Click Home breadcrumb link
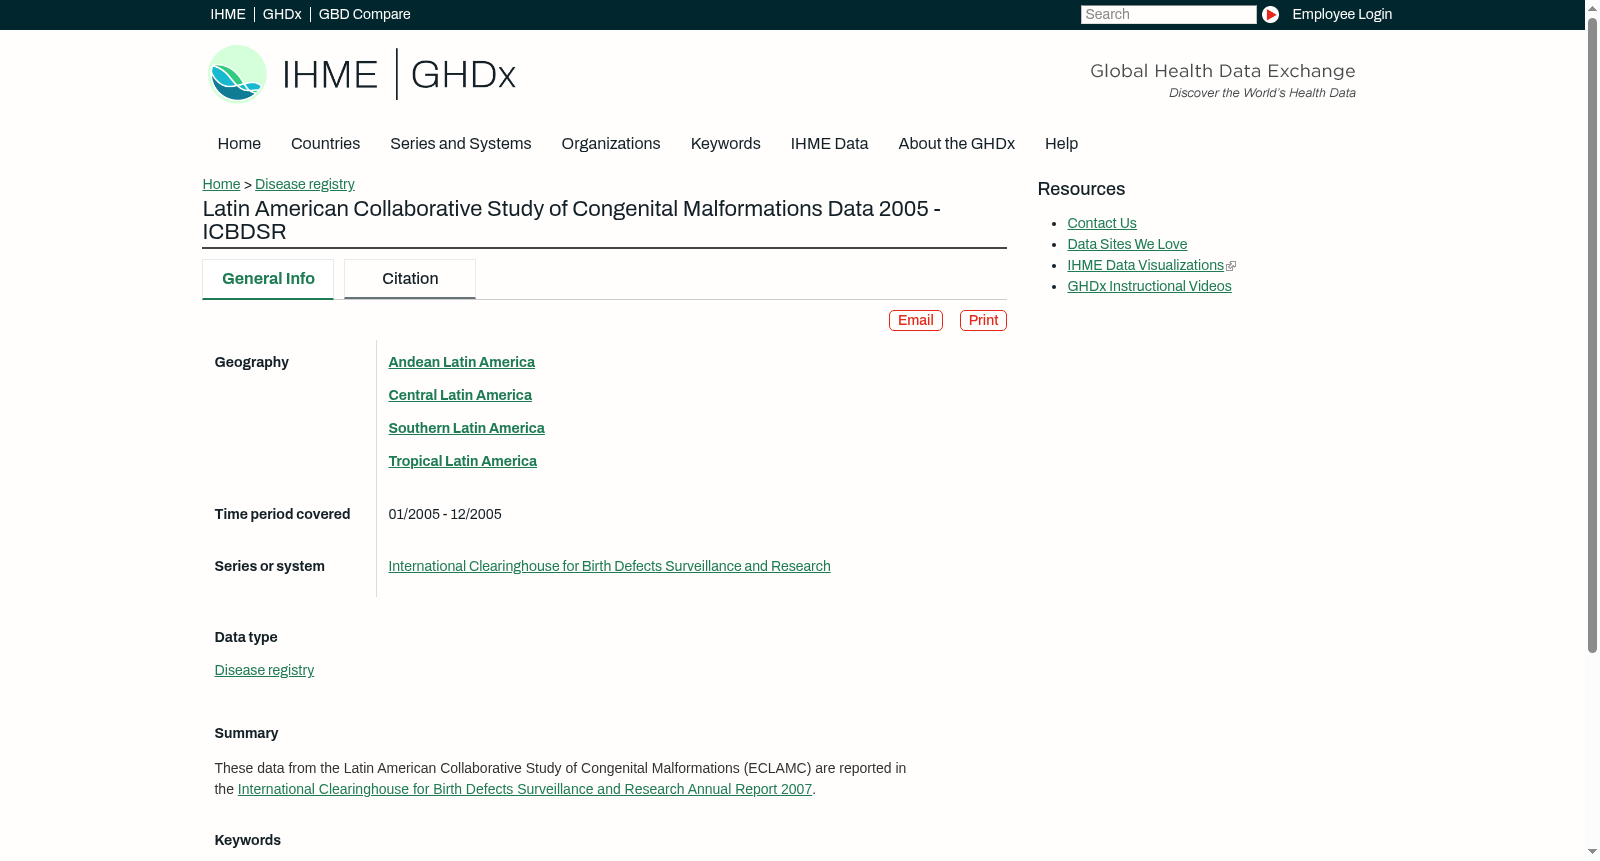Viewport: 1600px width, 861px height. click(x=221, y=184)
